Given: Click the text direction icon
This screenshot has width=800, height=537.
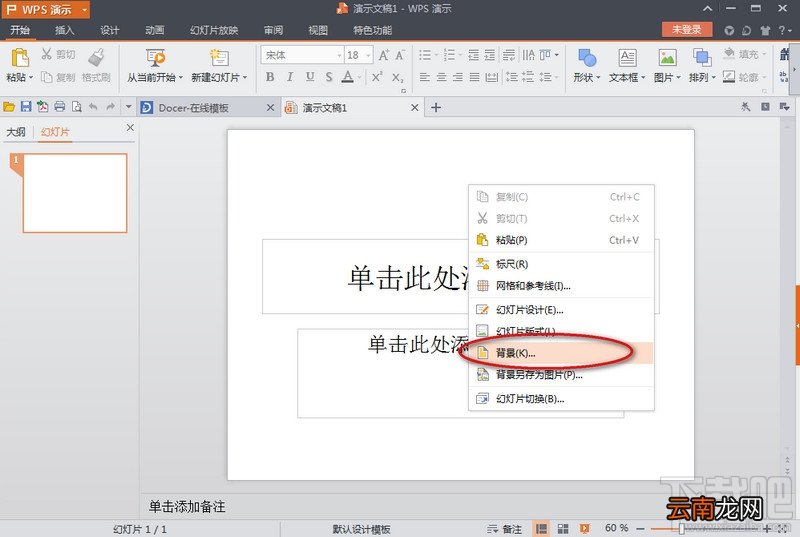Looking at the screenshot, I should tap(529, 55).
